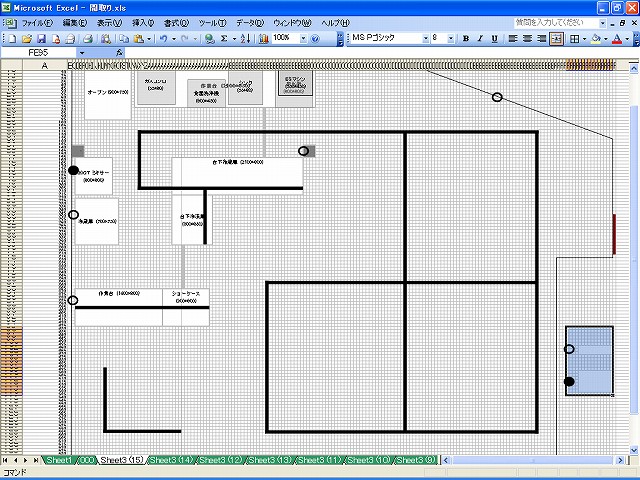Click the Insert Function fx icon
640x480 pixels.
(x=119, y=52)
